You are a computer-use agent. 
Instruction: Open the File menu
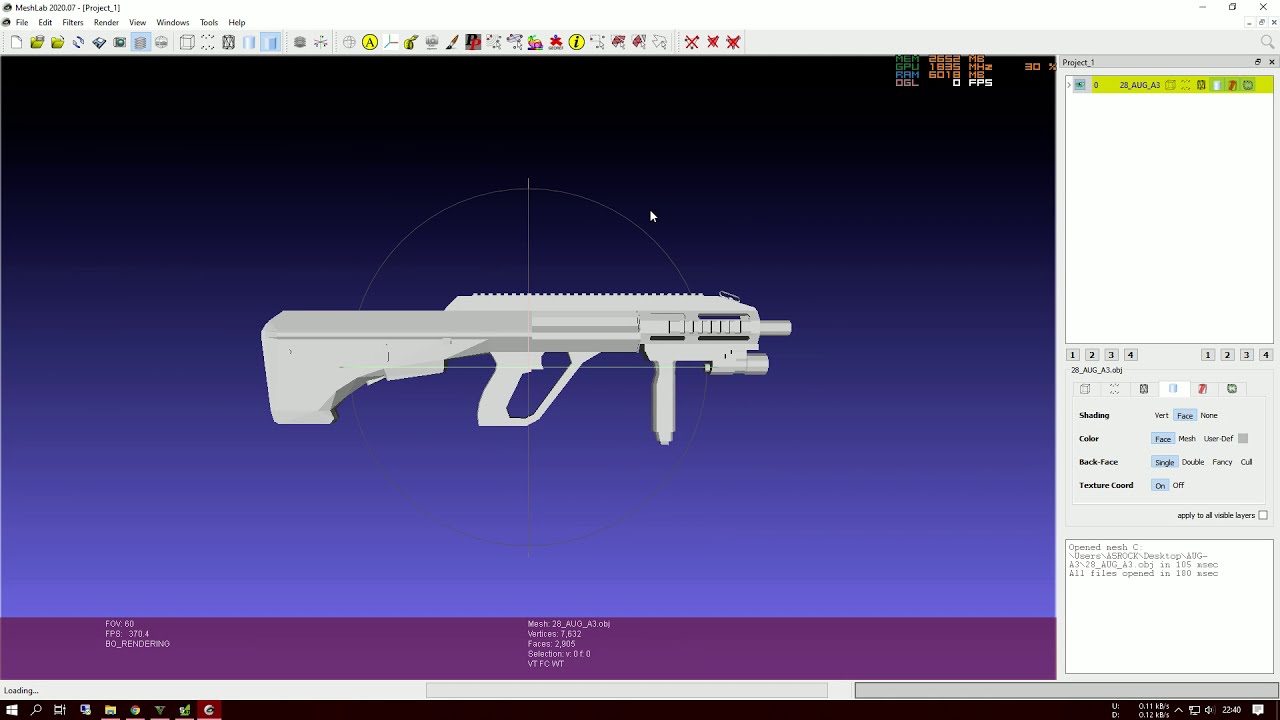(22, 22)
